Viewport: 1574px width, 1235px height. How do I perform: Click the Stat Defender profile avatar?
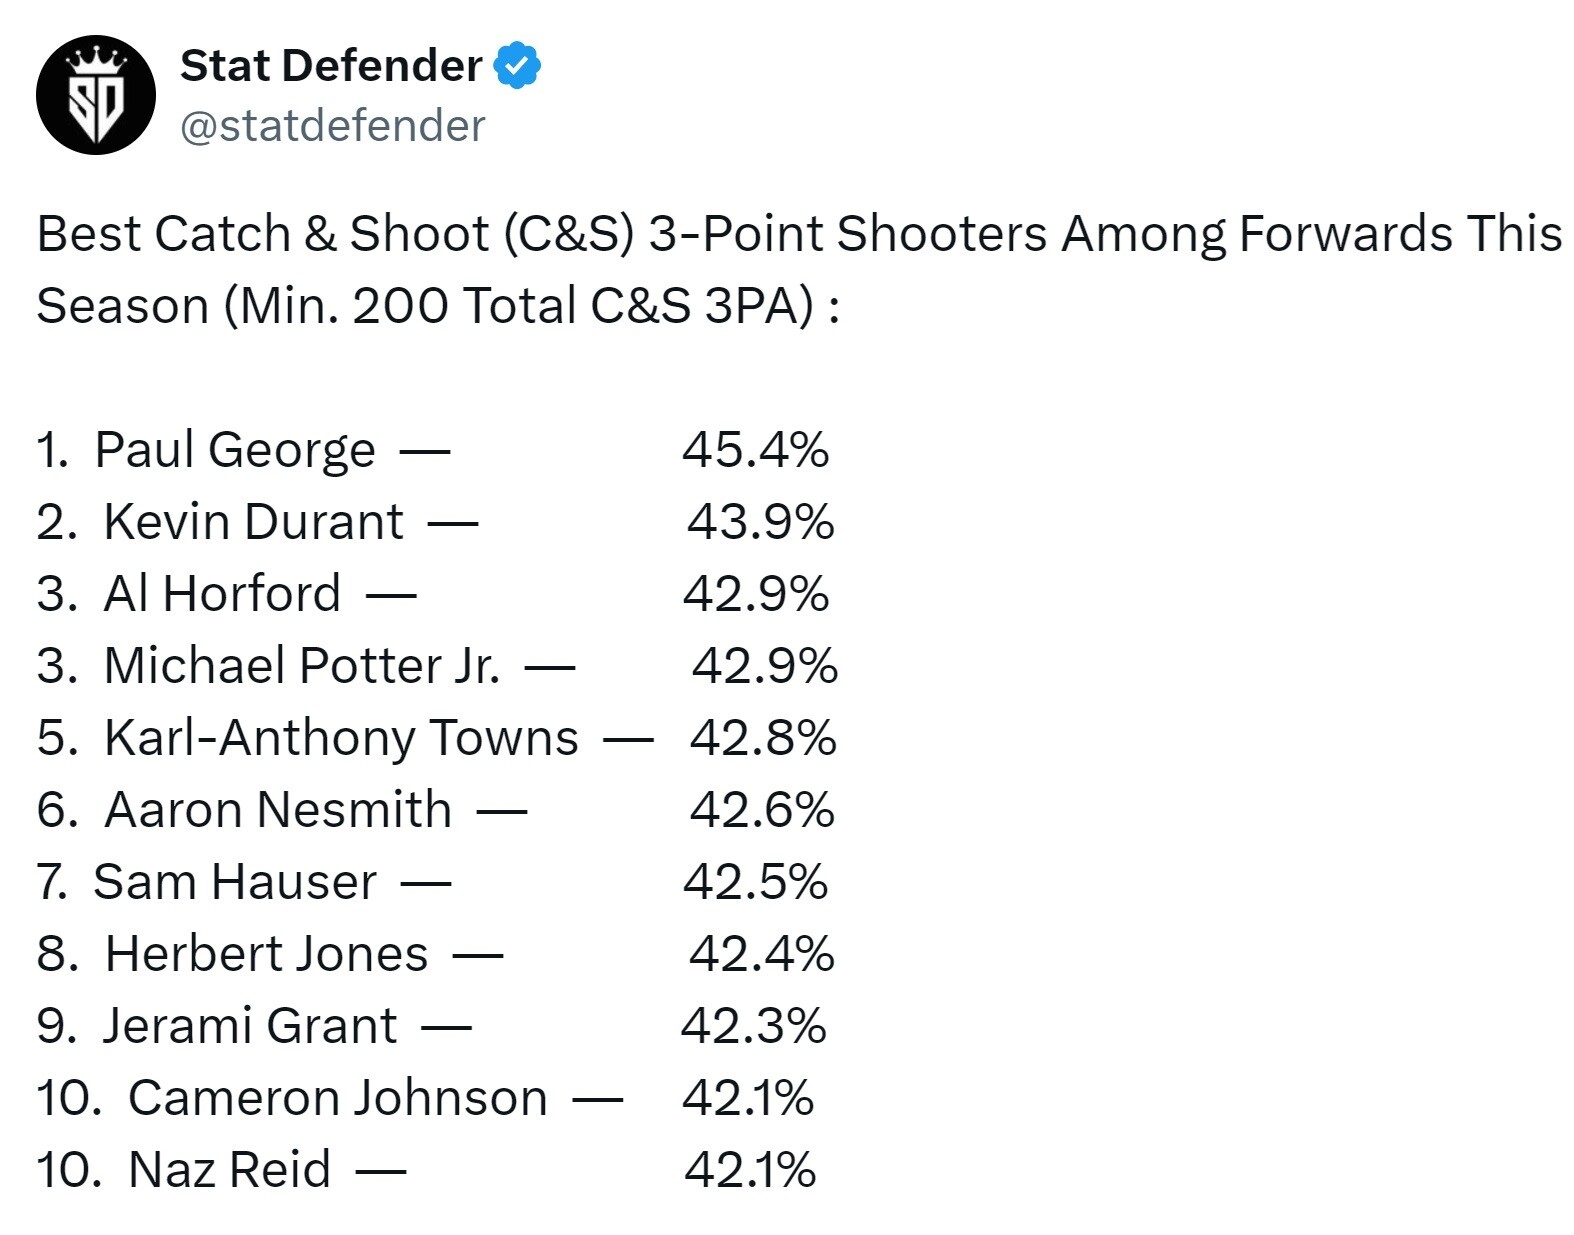(x=96, y=96)
